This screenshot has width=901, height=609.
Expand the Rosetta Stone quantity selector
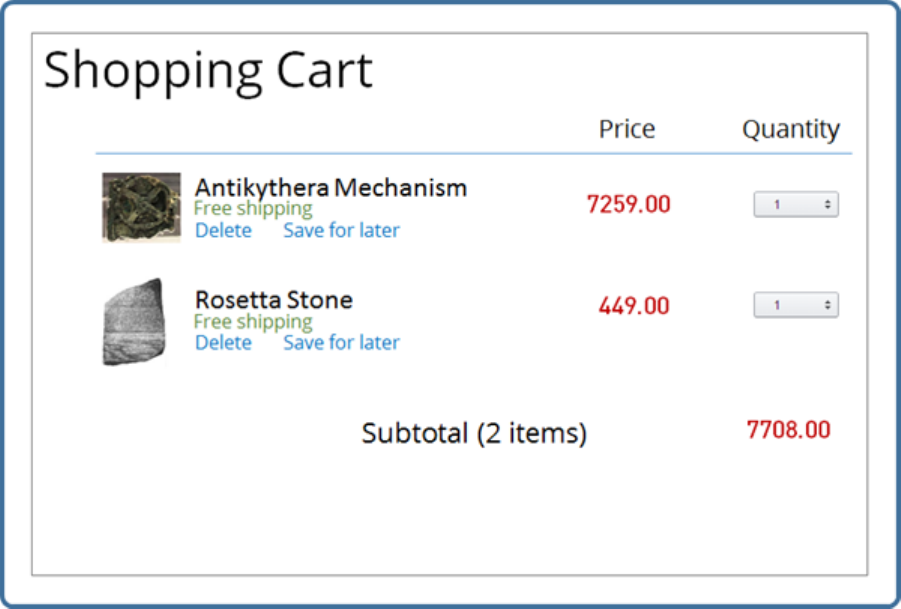point(795,306)
